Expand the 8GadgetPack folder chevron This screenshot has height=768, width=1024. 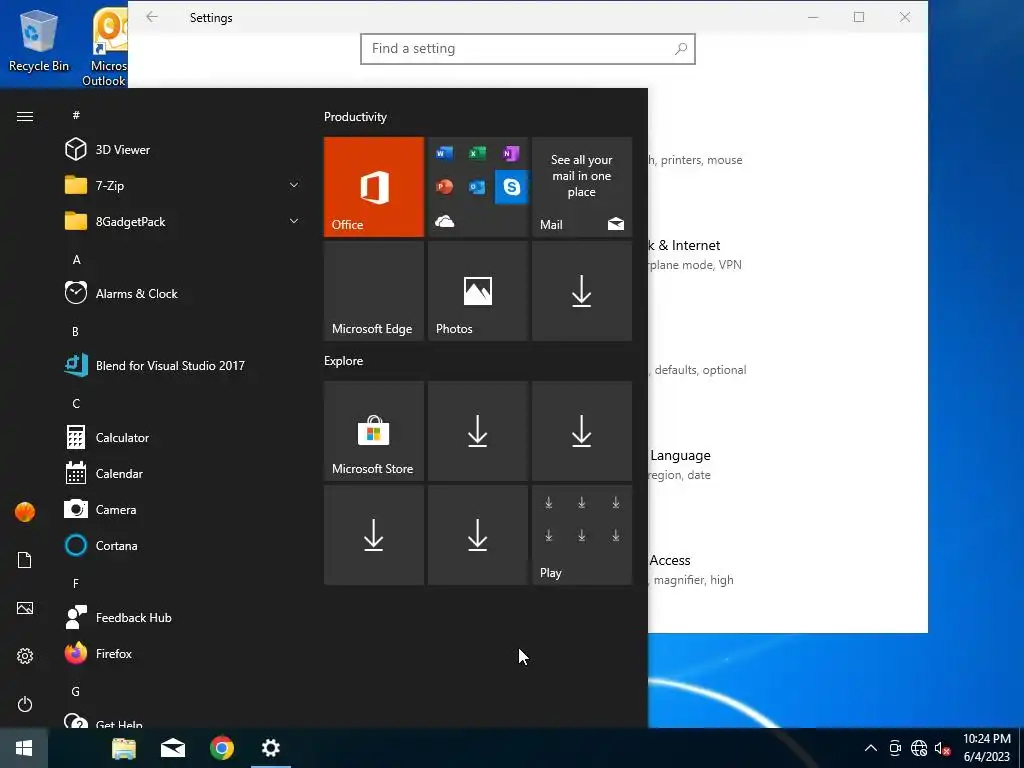tap(294, 221)
